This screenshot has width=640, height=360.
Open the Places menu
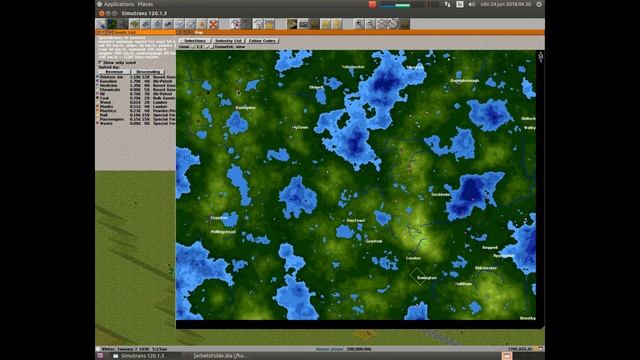145,4
